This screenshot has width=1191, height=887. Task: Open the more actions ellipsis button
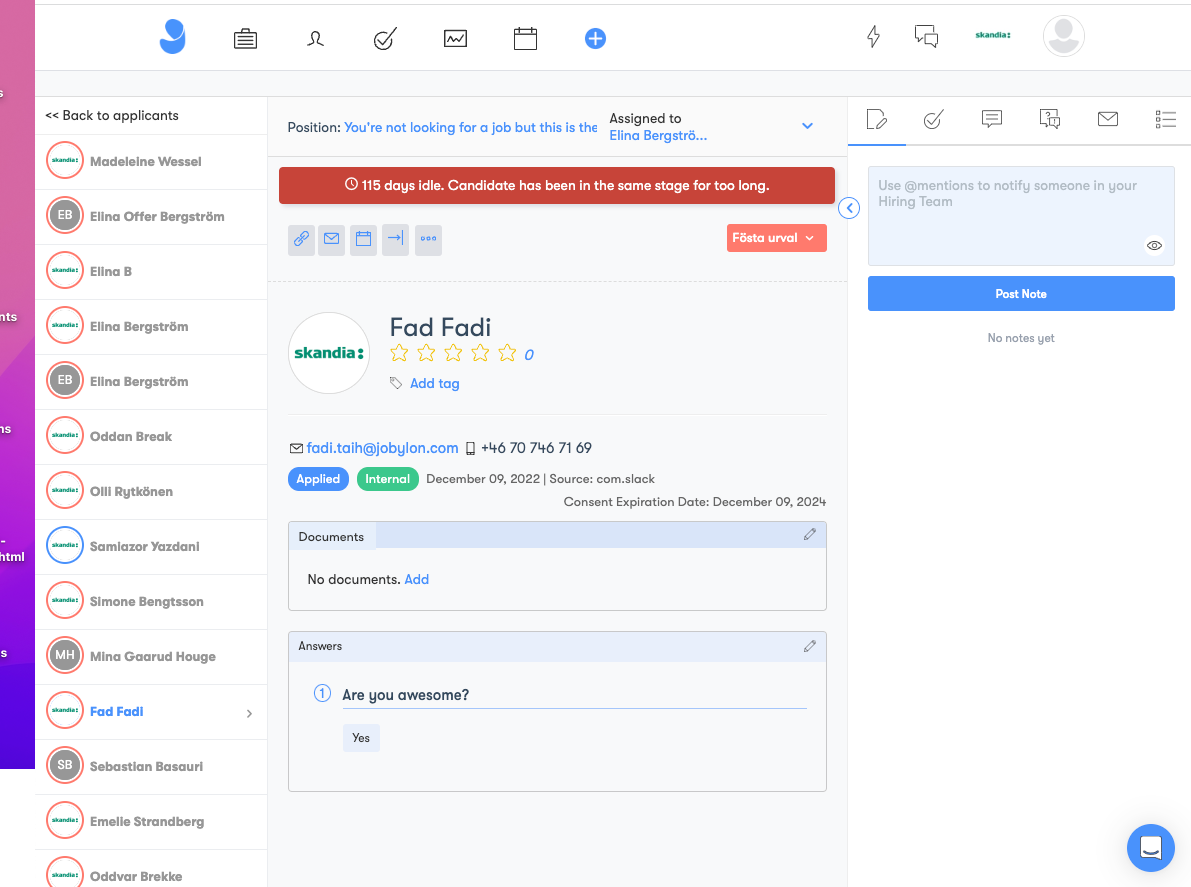click(428, 239)
